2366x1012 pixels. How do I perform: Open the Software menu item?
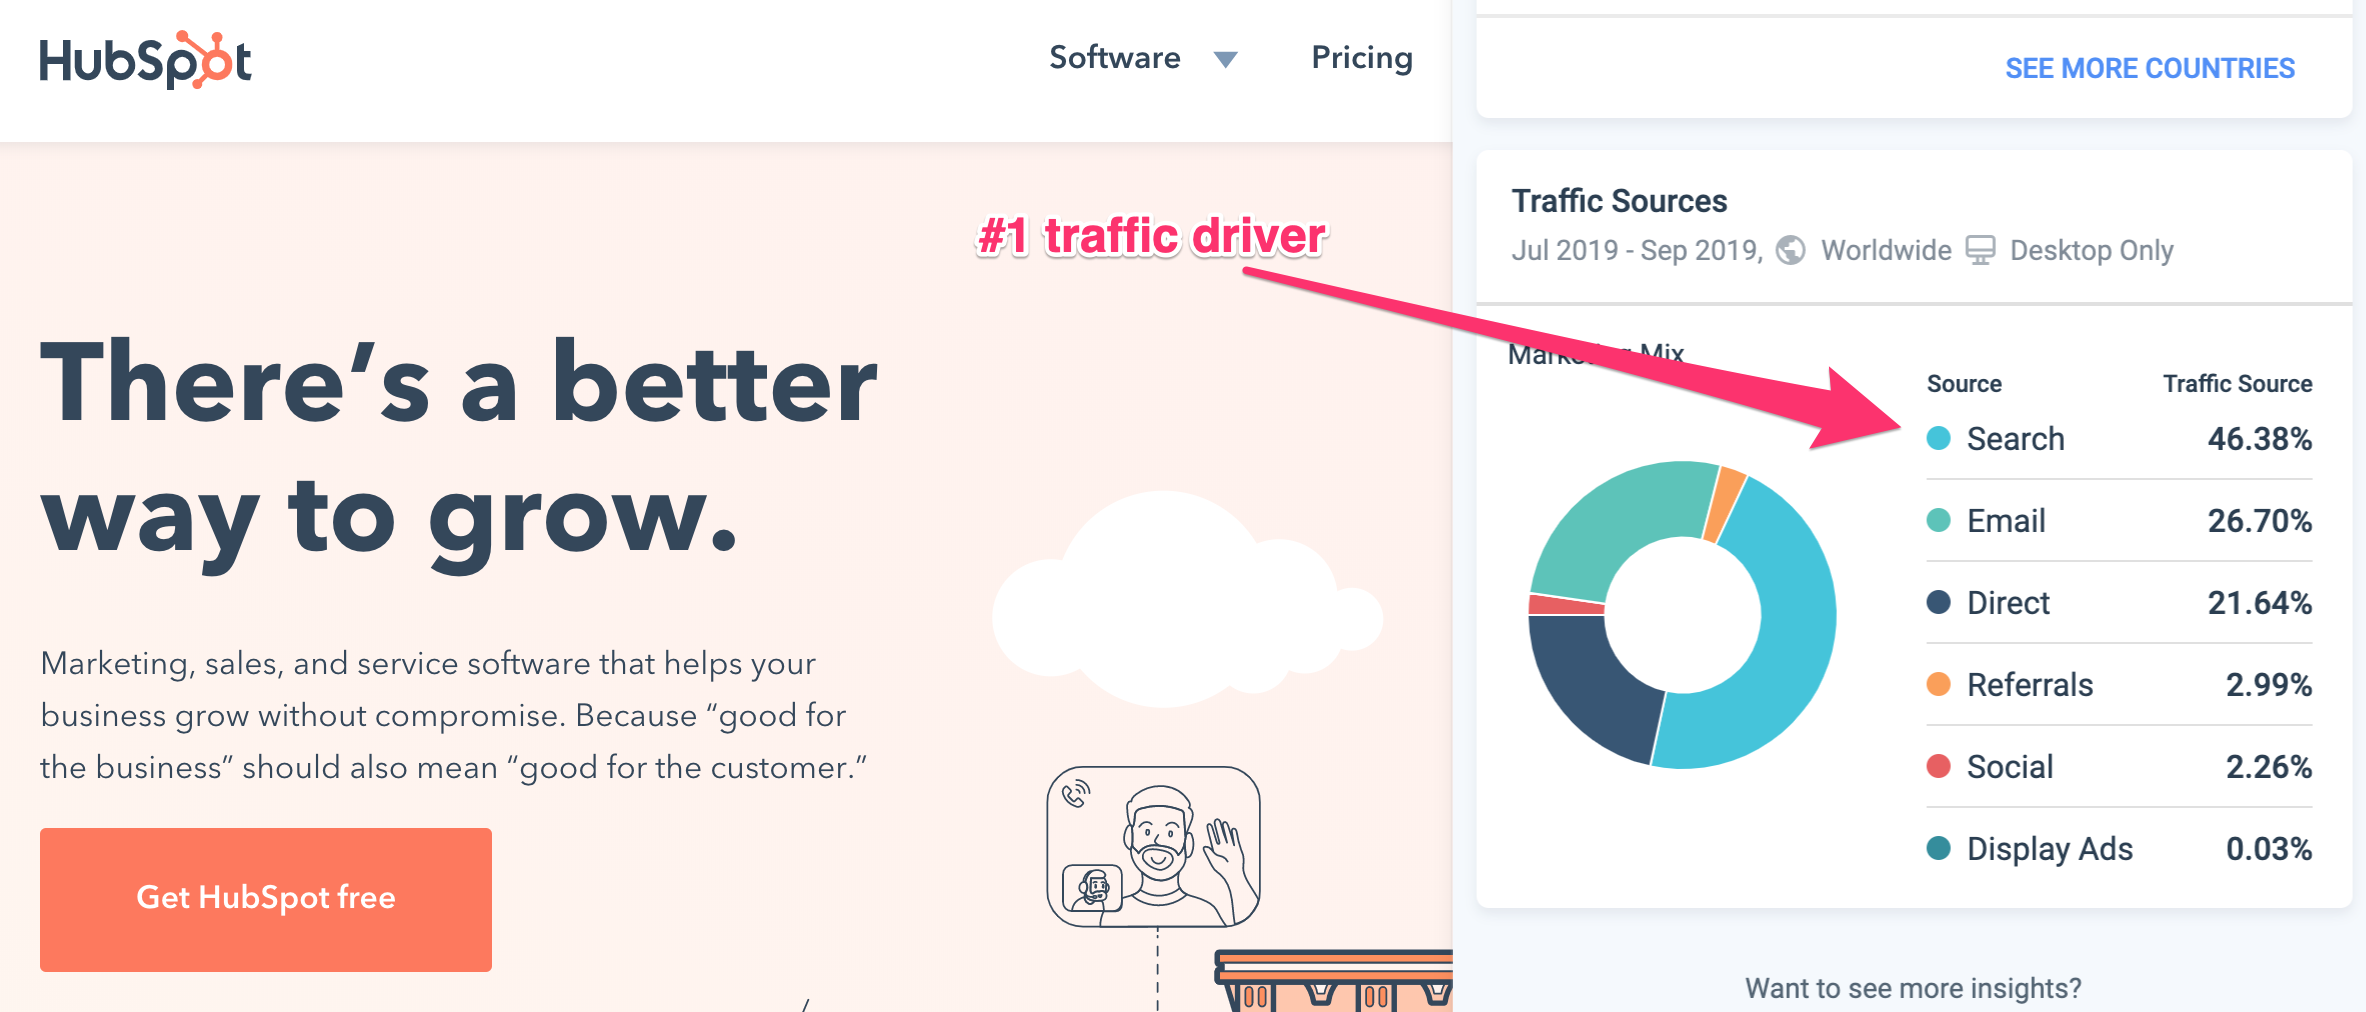coord(1114,58)
